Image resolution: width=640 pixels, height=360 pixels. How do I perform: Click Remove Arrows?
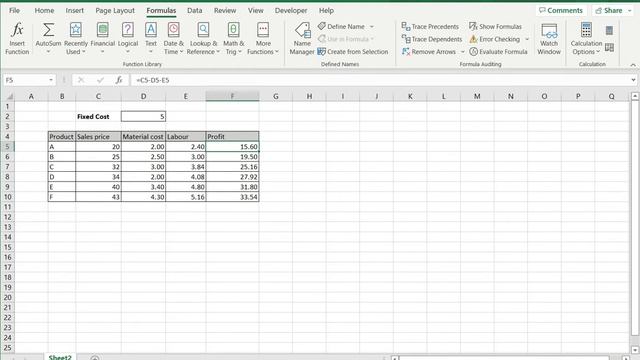(429, 52)
